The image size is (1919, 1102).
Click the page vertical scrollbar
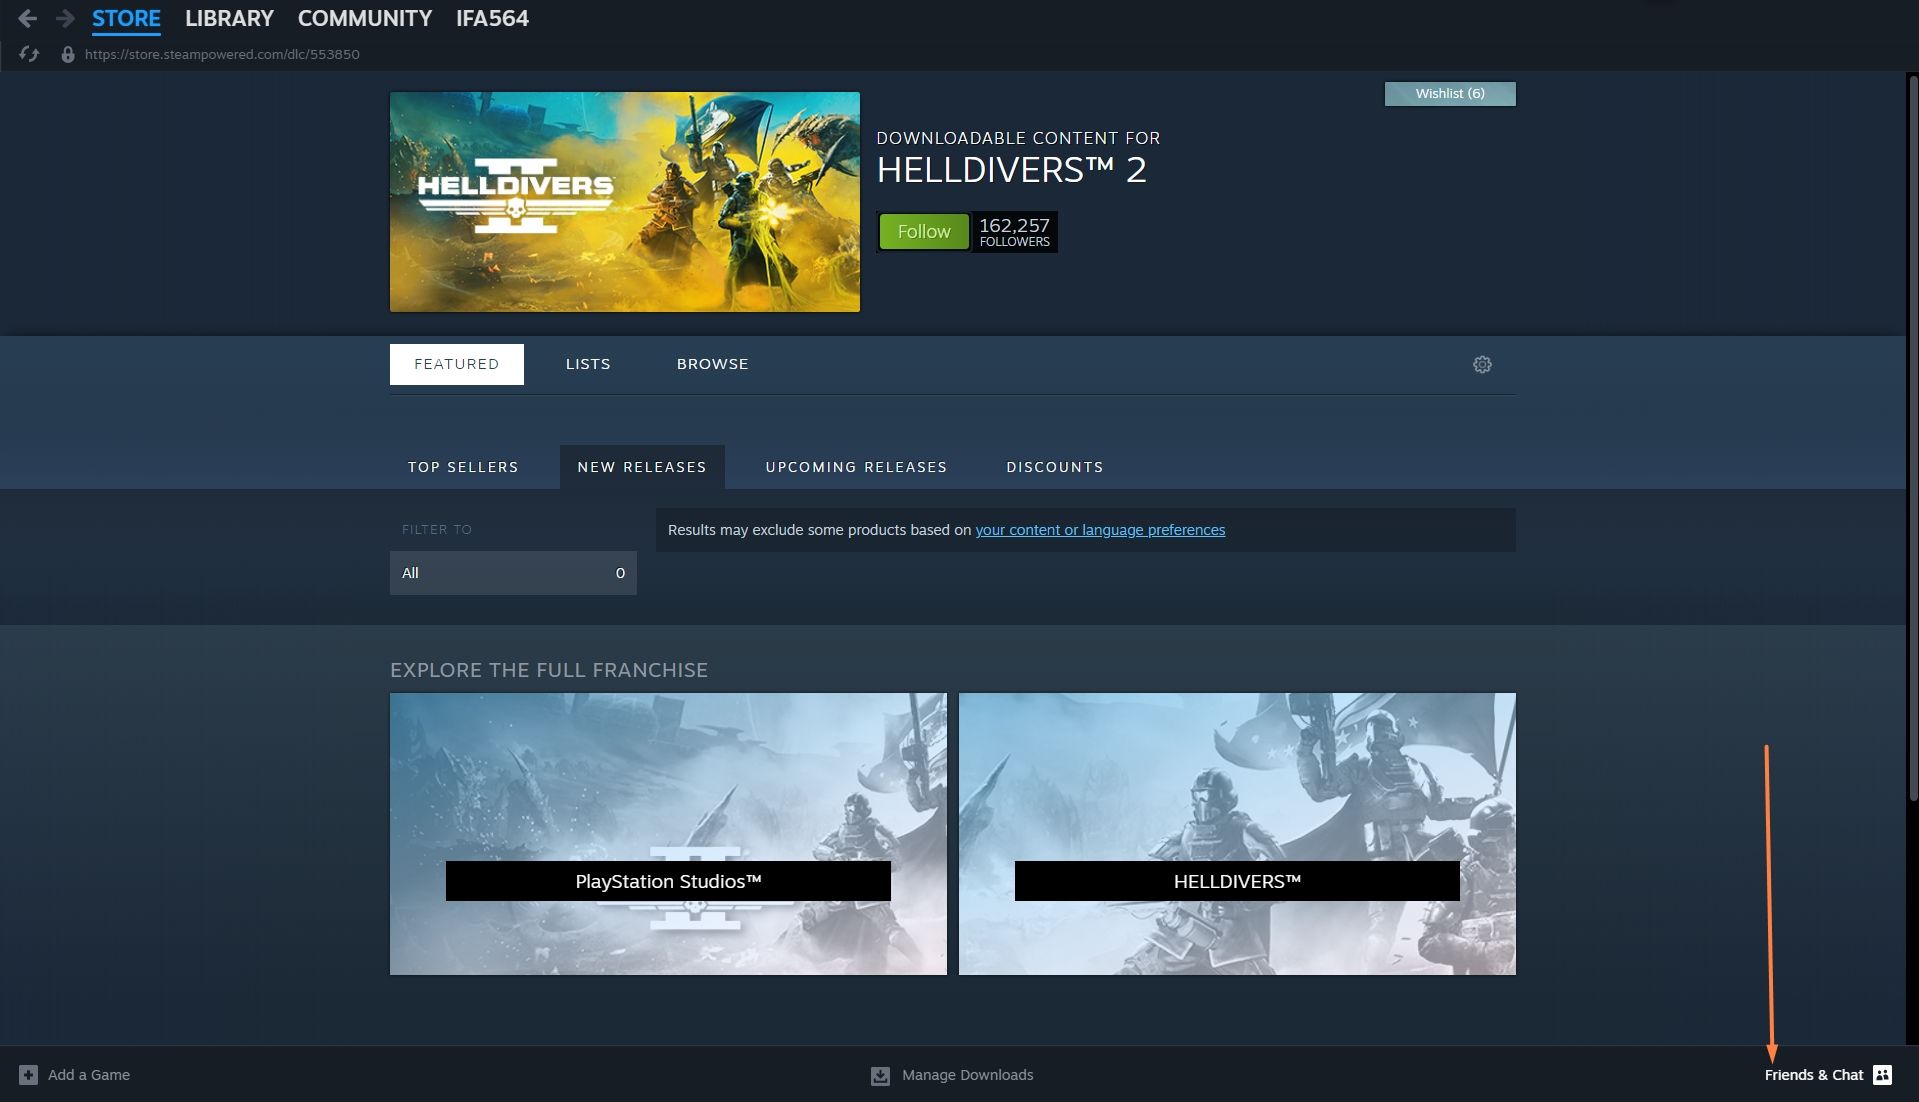1912,440
